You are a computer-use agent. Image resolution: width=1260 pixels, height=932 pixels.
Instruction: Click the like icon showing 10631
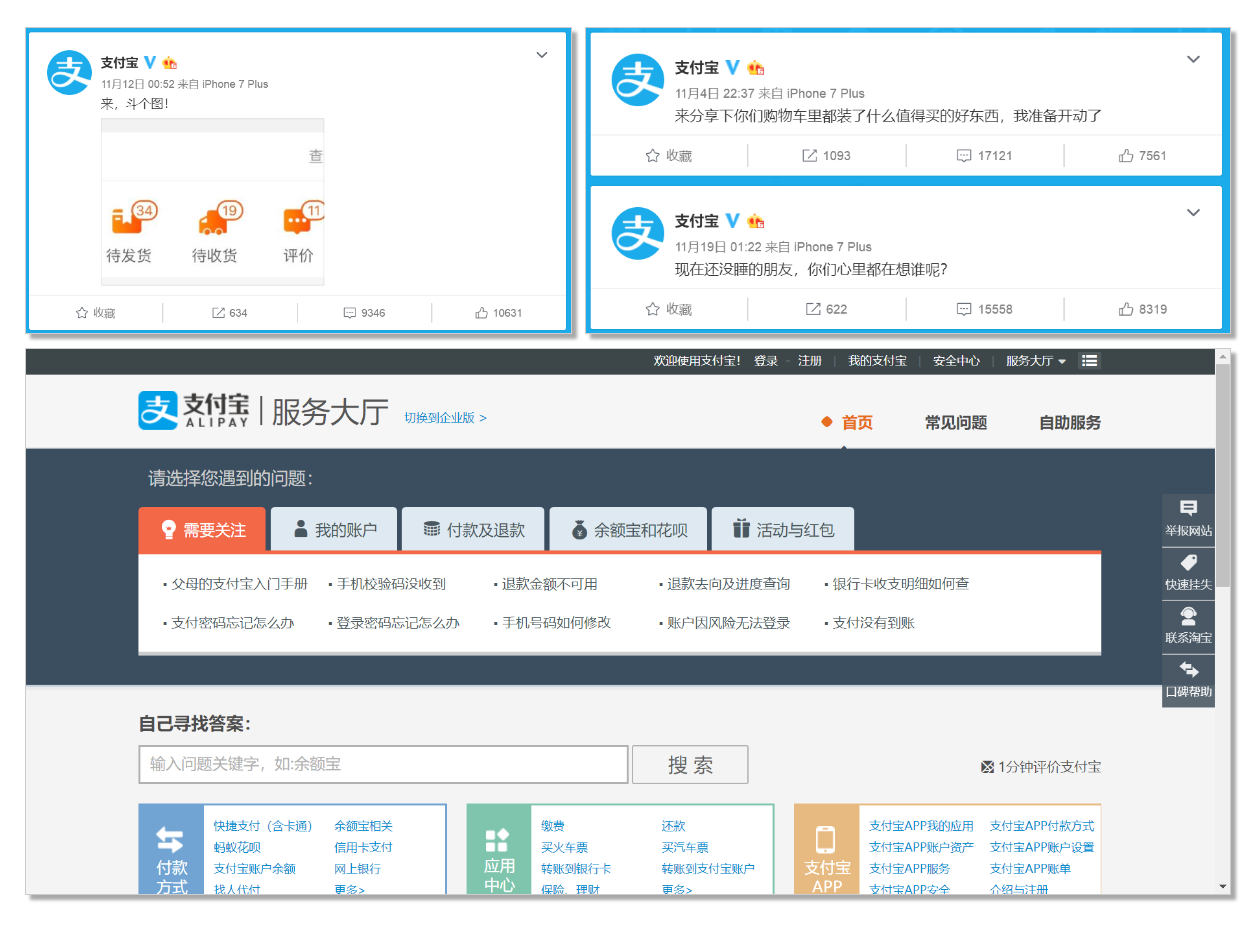(x=482, y=313)
